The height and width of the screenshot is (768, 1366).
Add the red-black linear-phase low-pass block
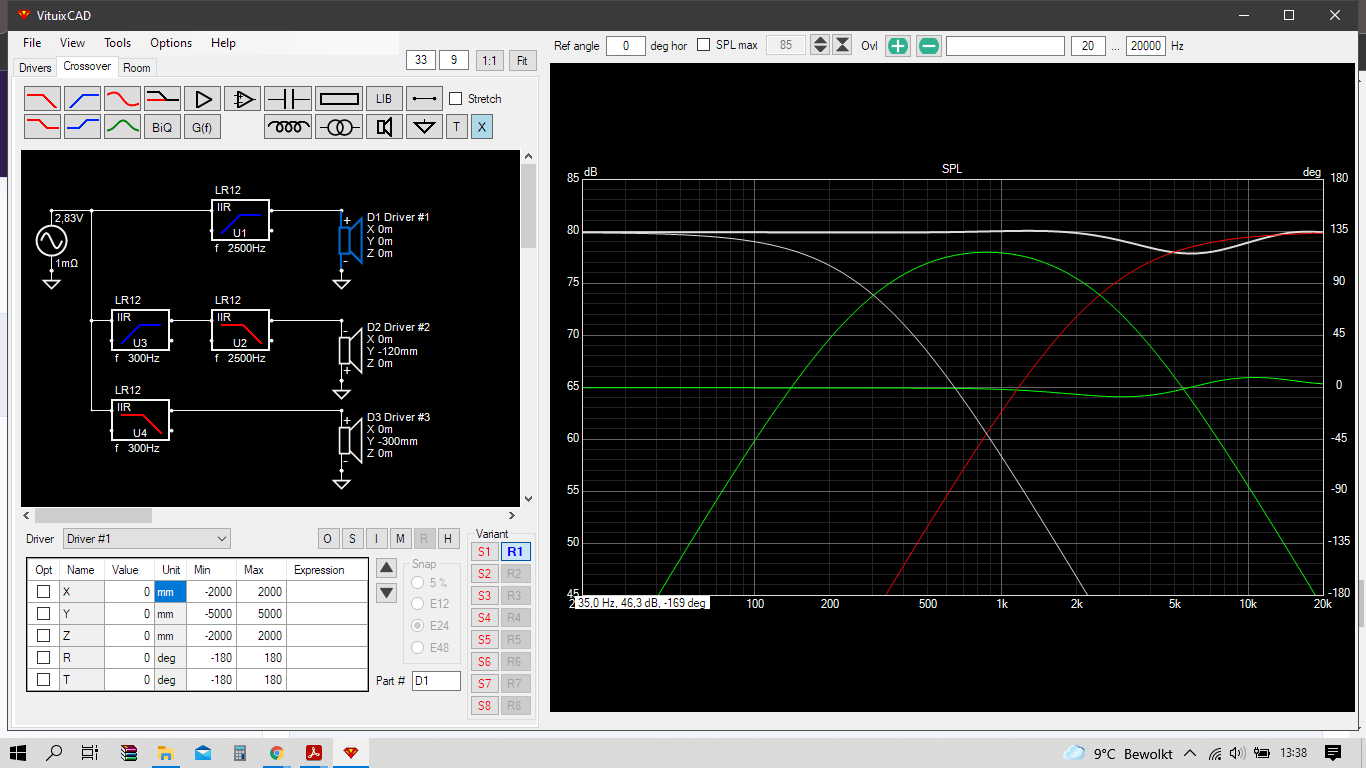162,98
